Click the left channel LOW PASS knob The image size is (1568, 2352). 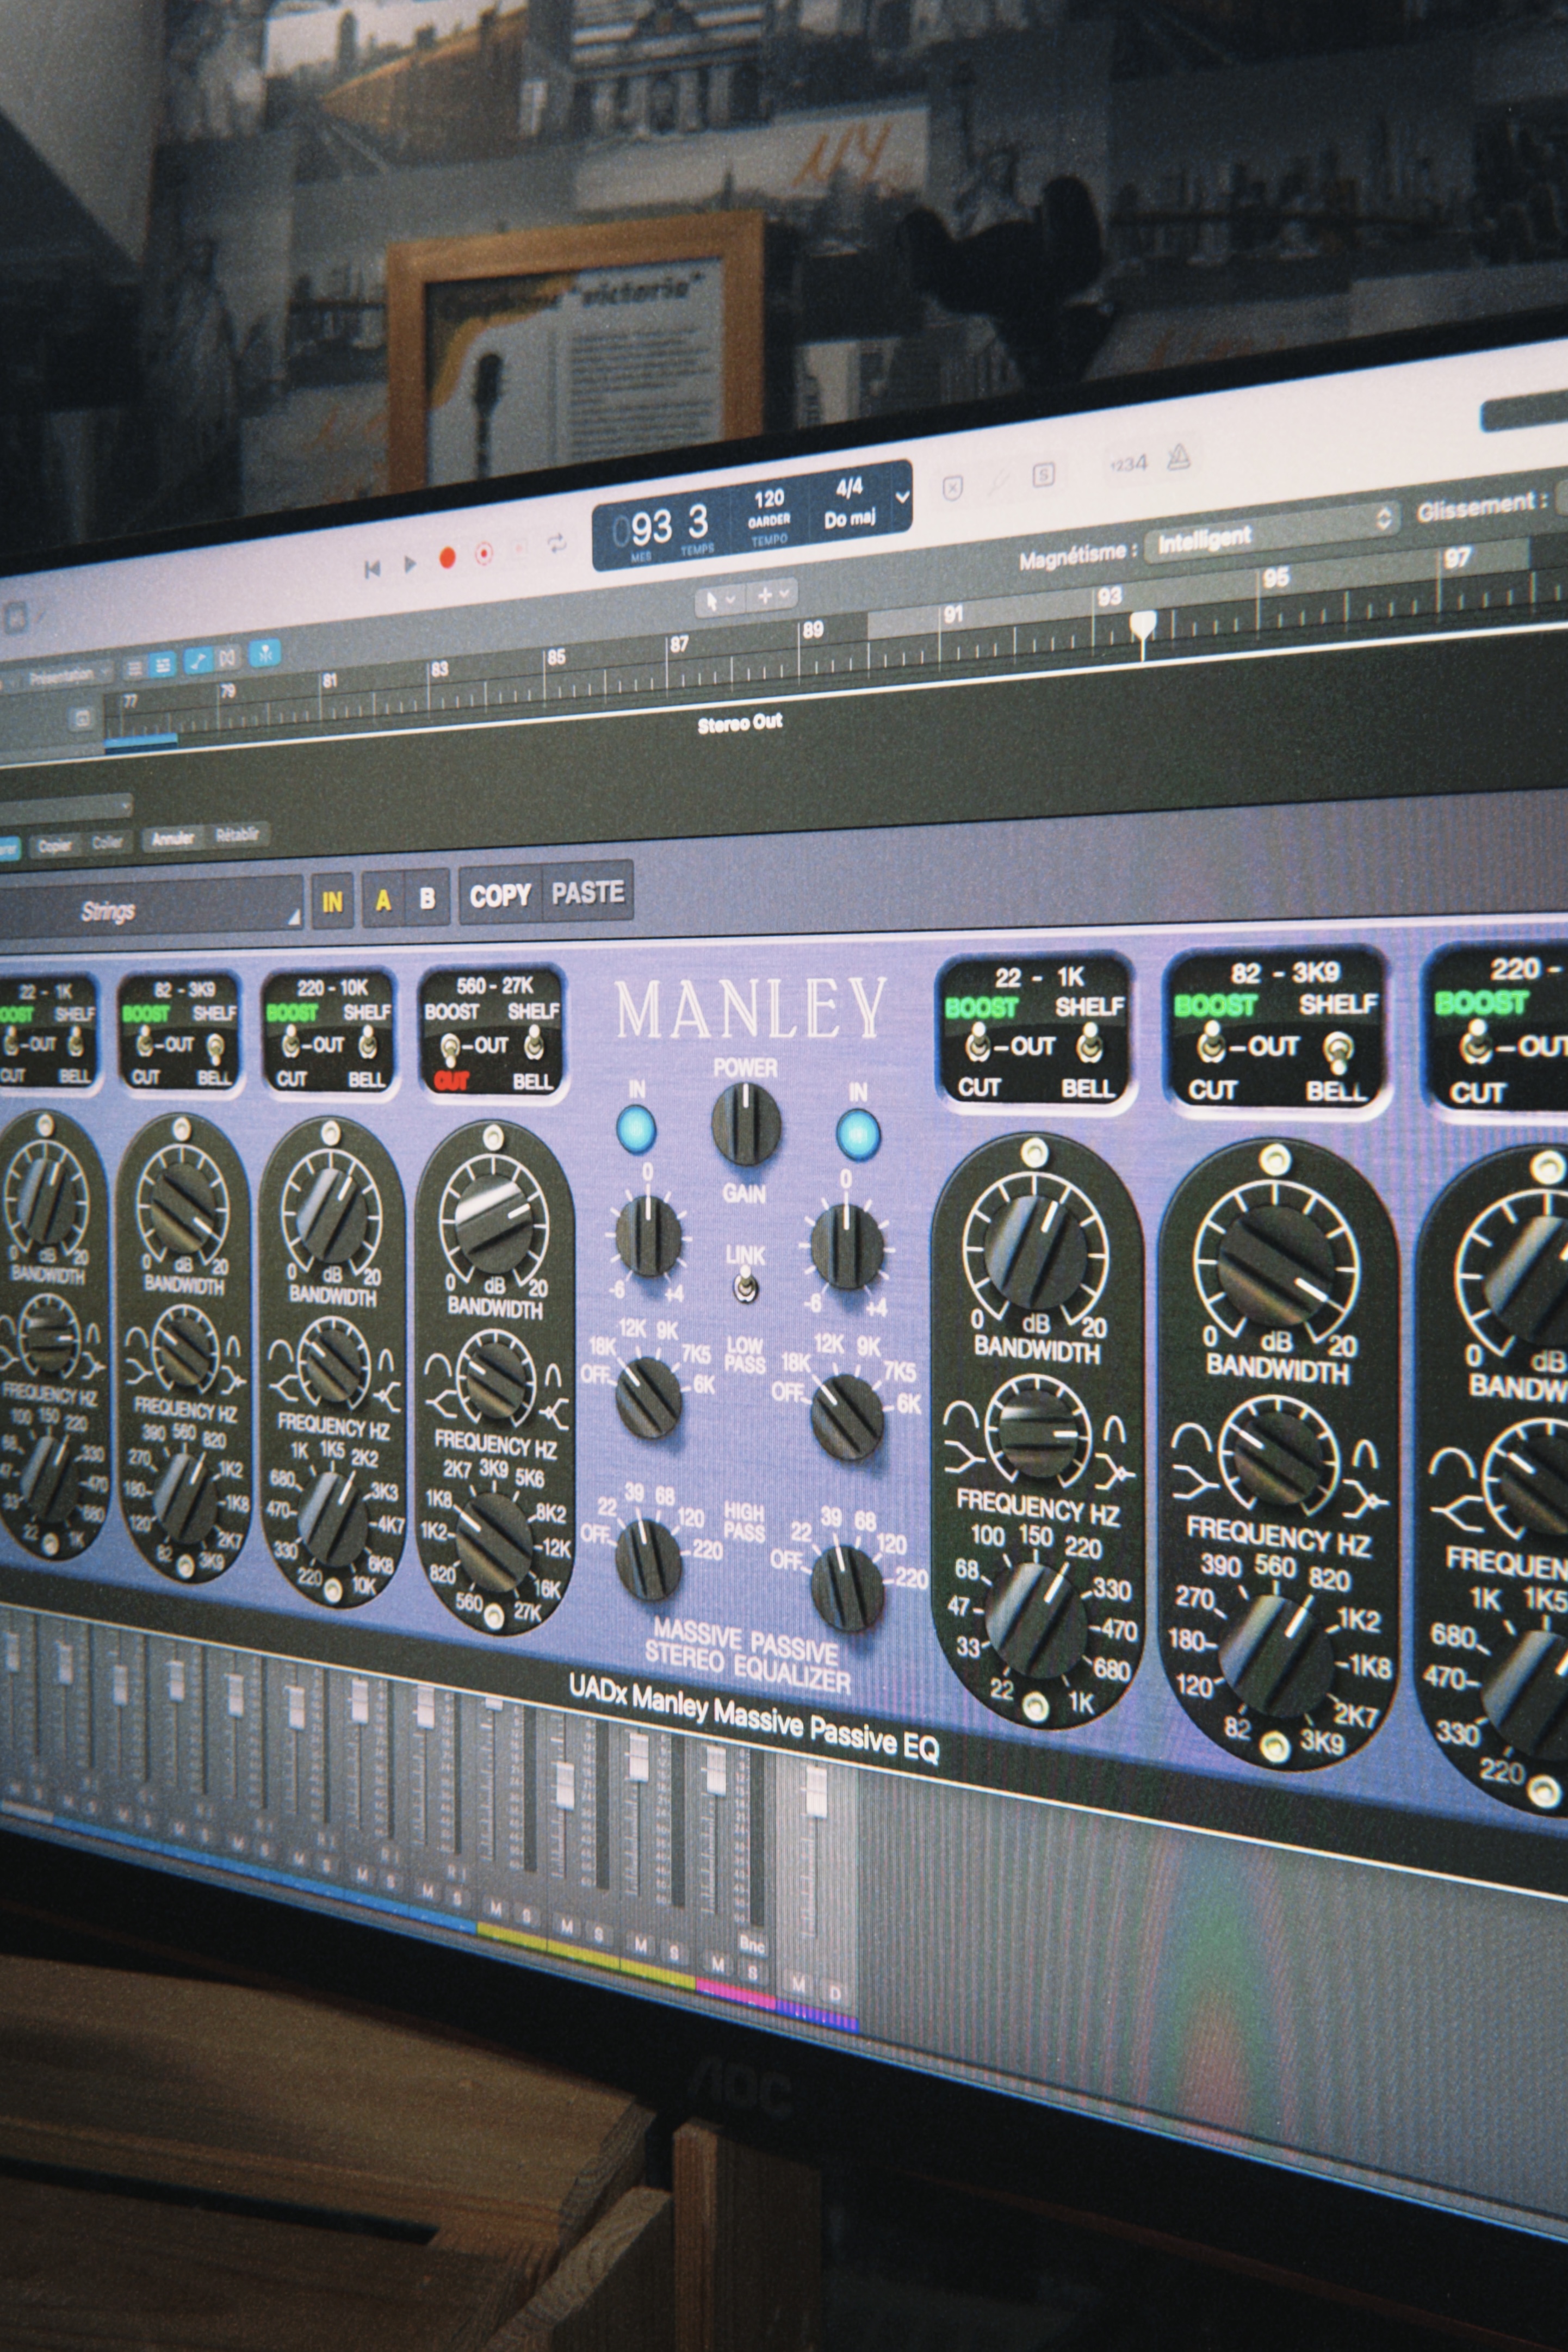(x=648, y=1398)
